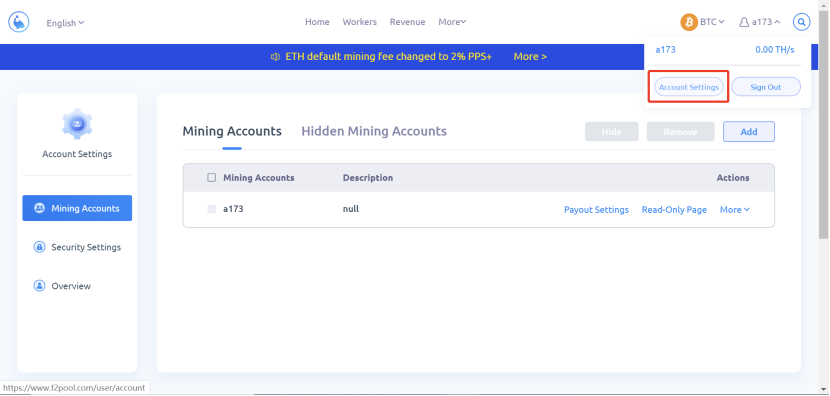The height and width of the screenshot is (396, 830).
Task: Go to the Home page
Action: pyautogui.click(x=317, y=22)
